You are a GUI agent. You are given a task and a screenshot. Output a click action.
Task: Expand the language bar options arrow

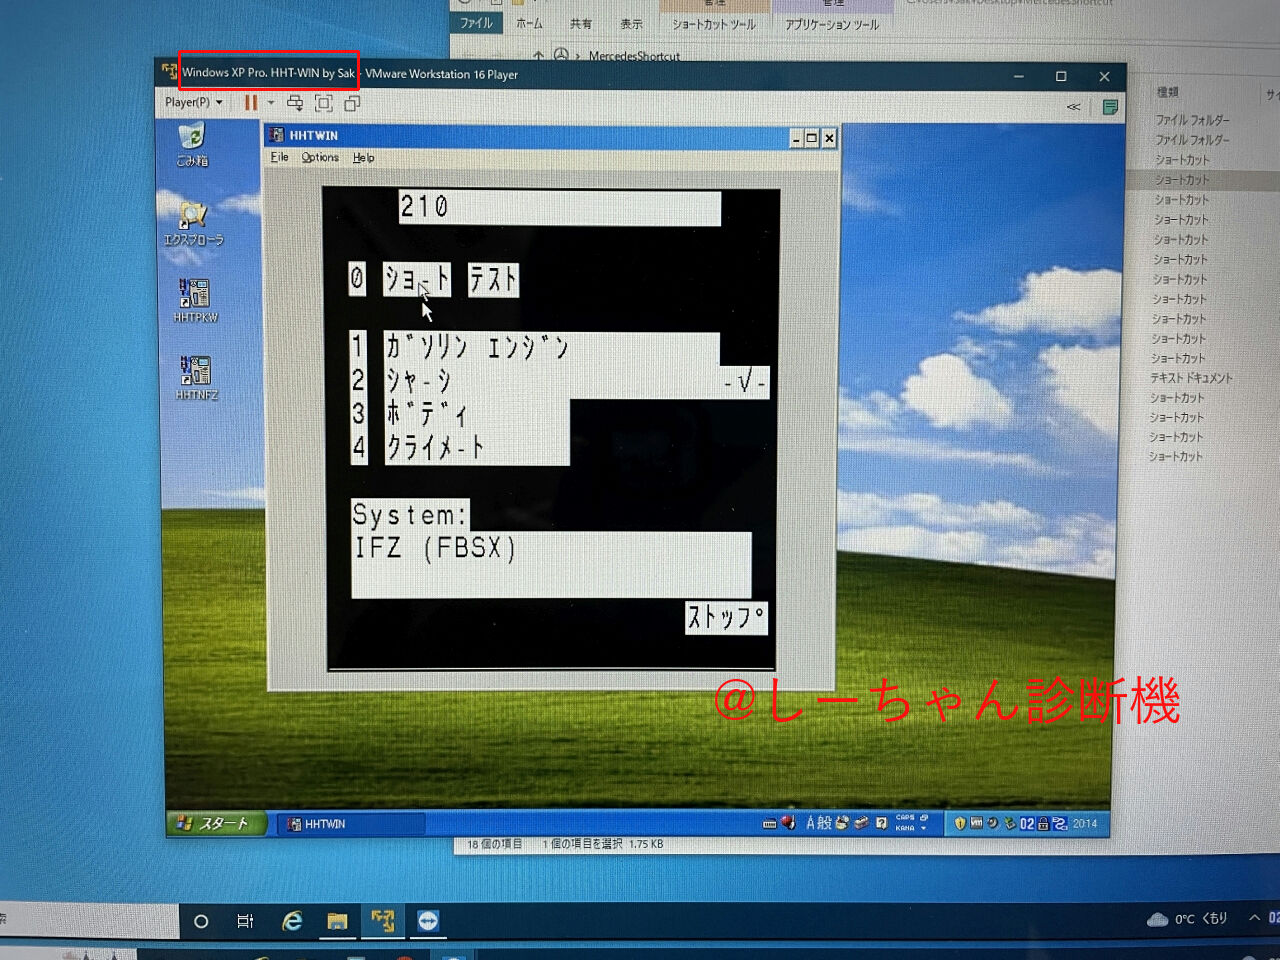tap(923, 828)
